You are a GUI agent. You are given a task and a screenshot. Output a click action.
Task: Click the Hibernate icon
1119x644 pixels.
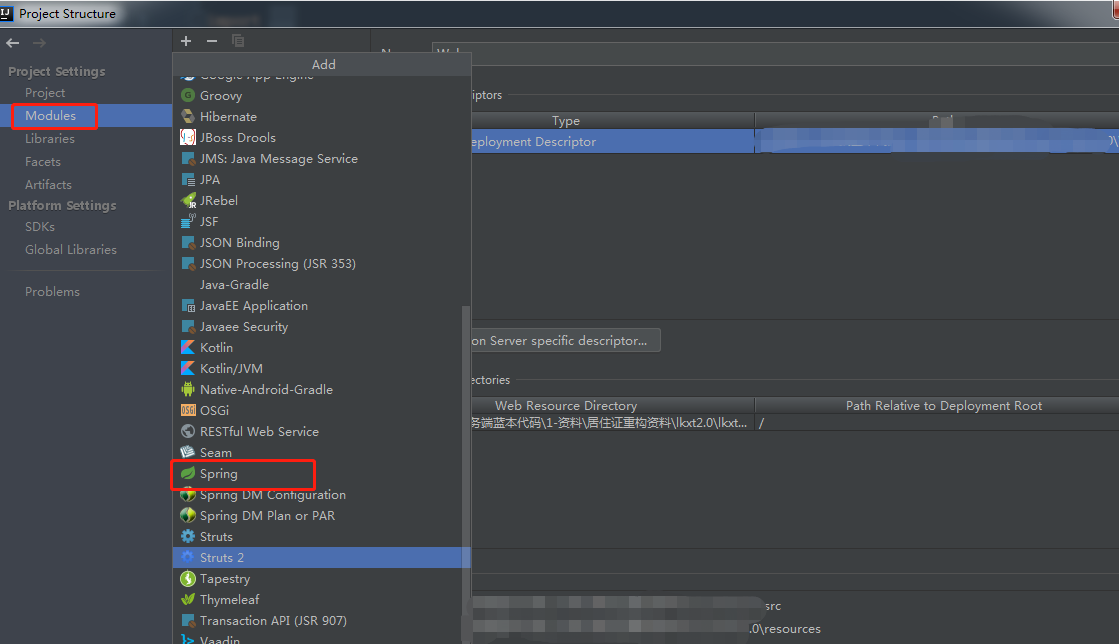[188, 116]
